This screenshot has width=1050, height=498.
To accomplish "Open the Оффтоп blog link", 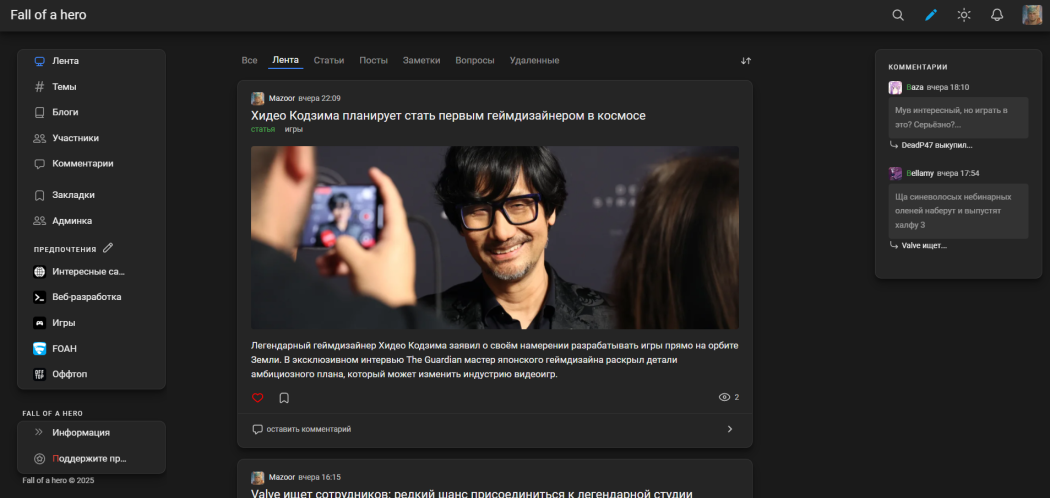I will click(x=70, y=374).
